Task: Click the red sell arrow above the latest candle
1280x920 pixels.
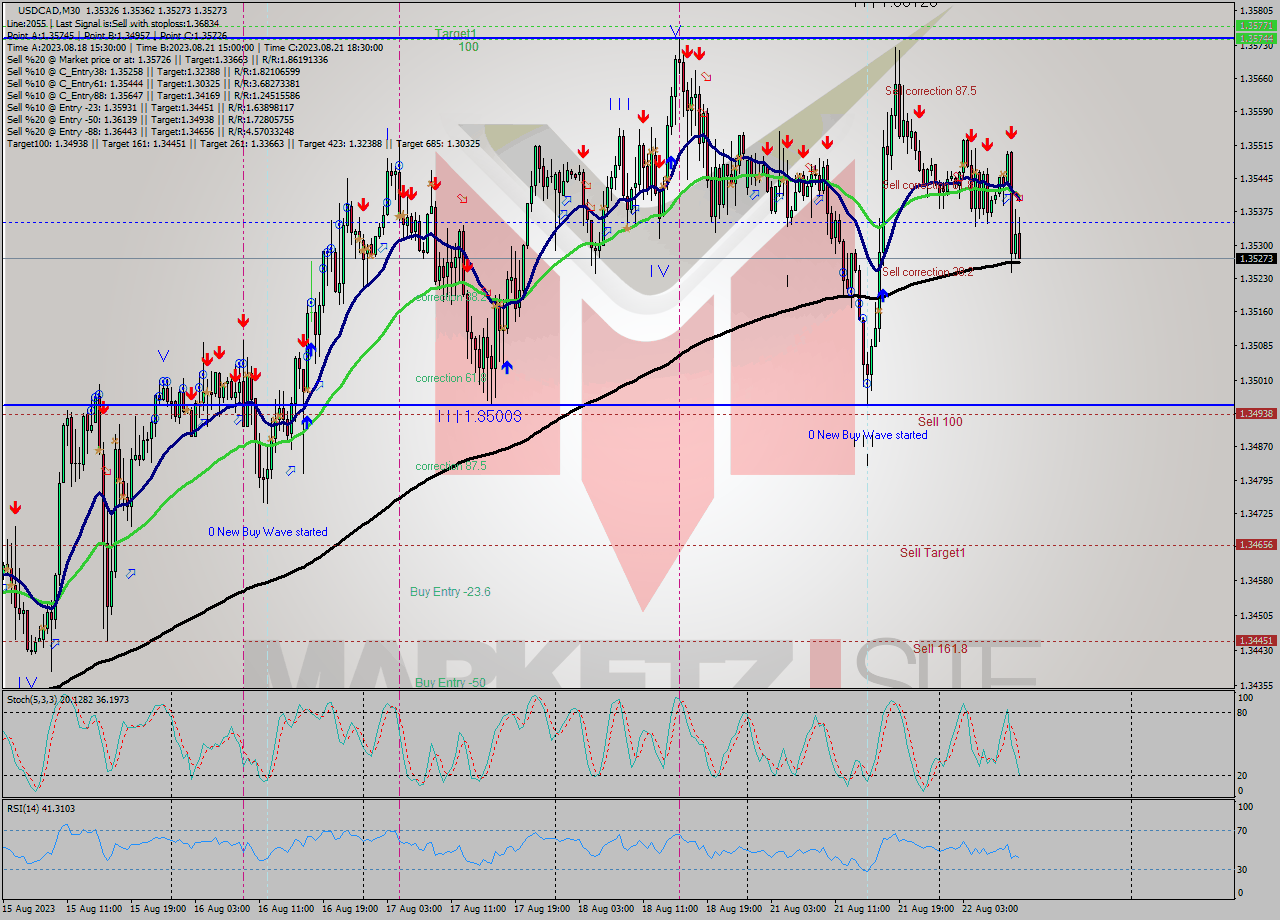Action: click(1011, 133)
